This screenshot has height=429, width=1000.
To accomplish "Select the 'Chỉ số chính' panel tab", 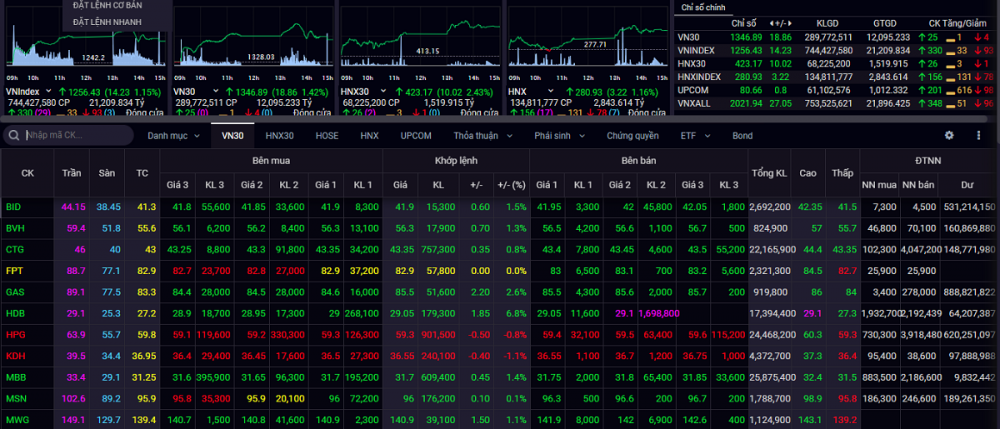I will 702,7.
